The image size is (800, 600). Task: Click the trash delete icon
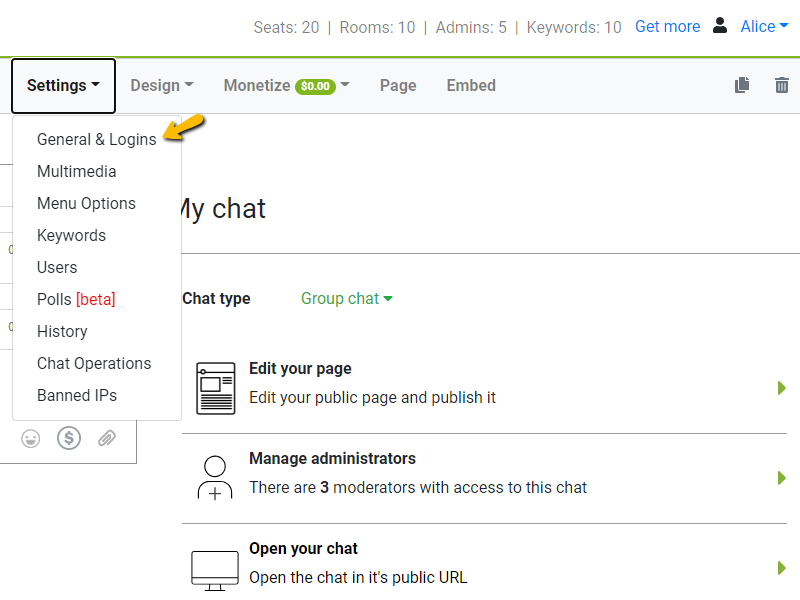pyautogui.click(x=782, y=86)
